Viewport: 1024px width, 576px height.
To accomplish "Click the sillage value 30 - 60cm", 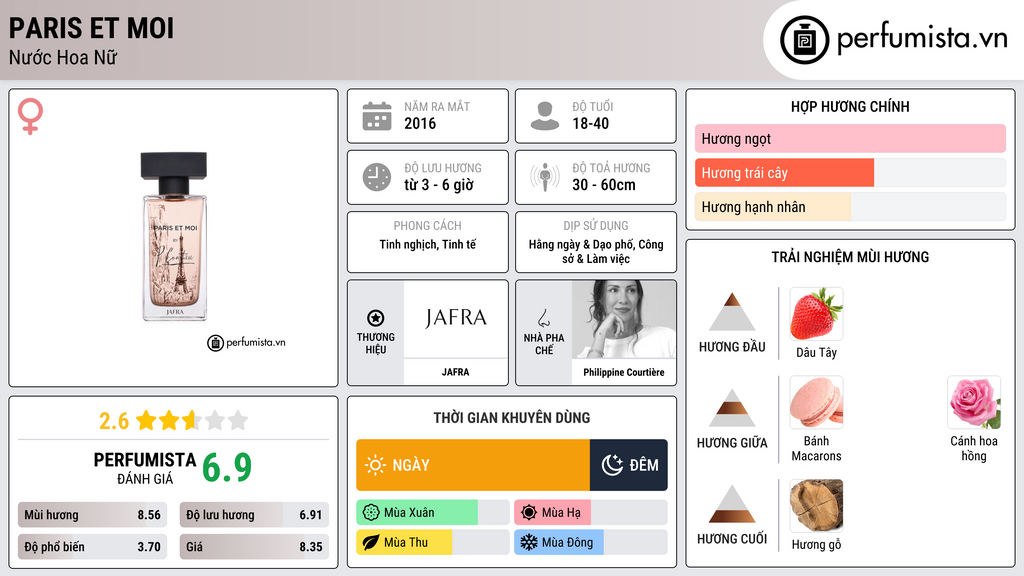I will [x=603, y=185].
